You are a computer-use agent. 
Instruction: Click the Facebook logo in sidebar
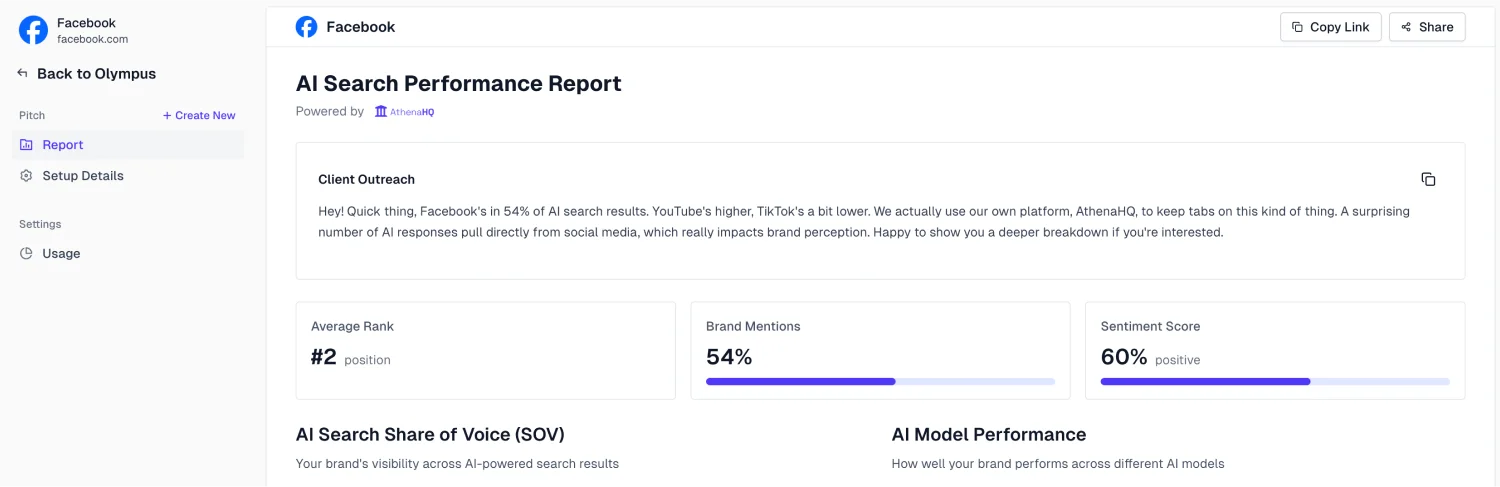33,30
